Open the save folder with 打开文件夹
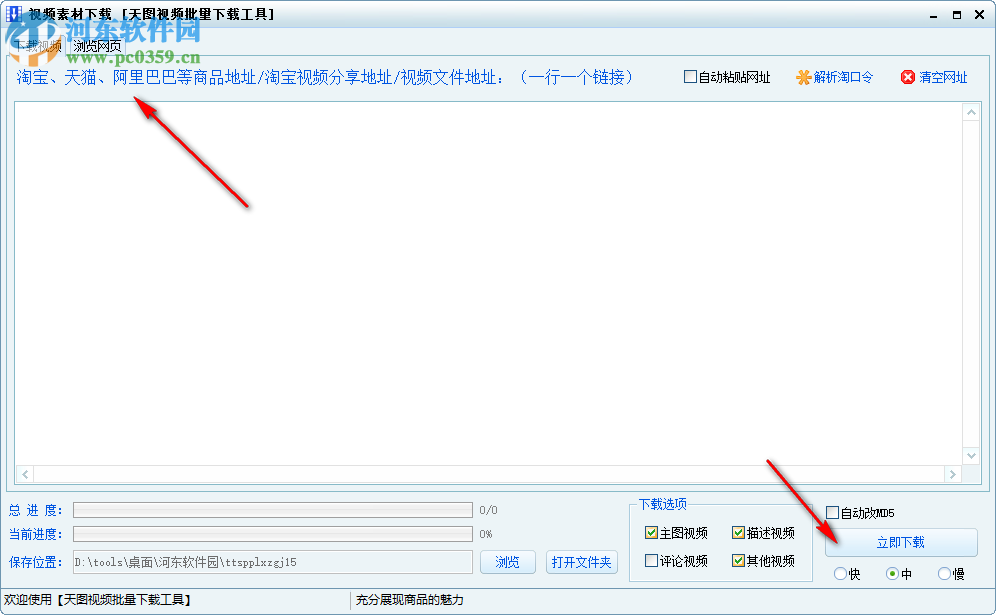 pos(581,562)
